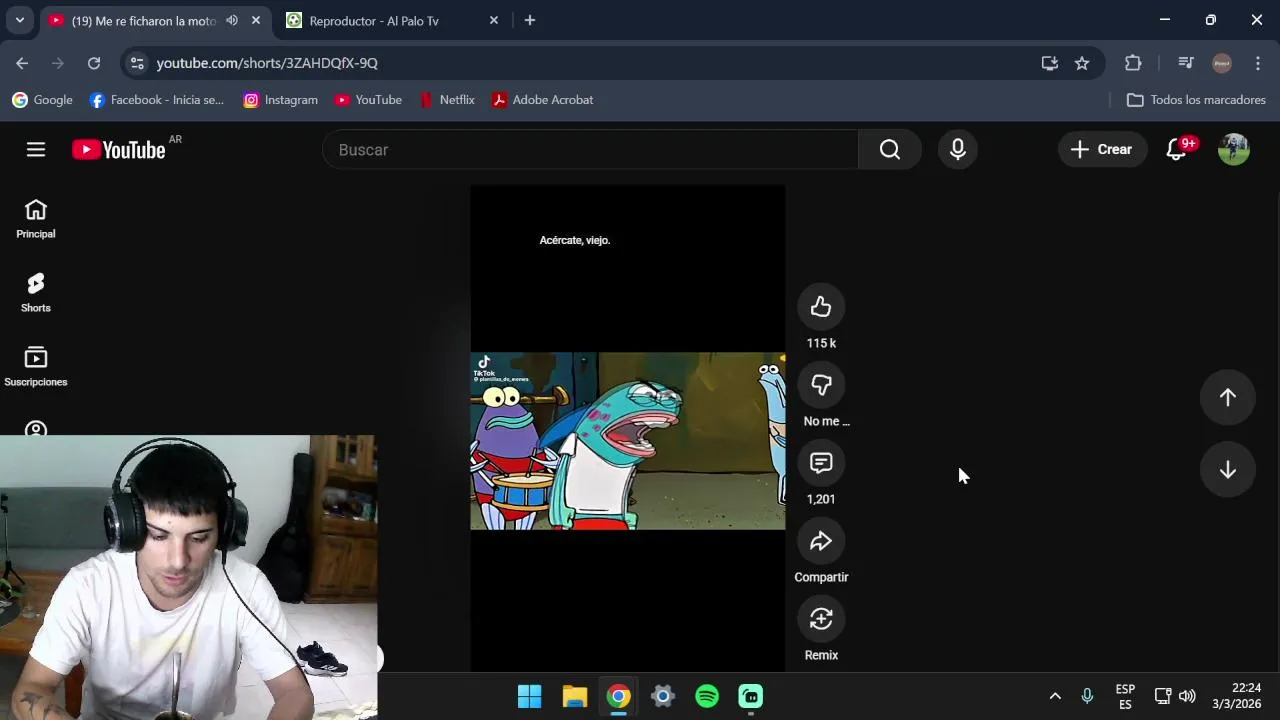The width and height of the screenshot is (1280, 720).
Task: Share the Short via Compartir icon
Action: [x=821, y=541]
